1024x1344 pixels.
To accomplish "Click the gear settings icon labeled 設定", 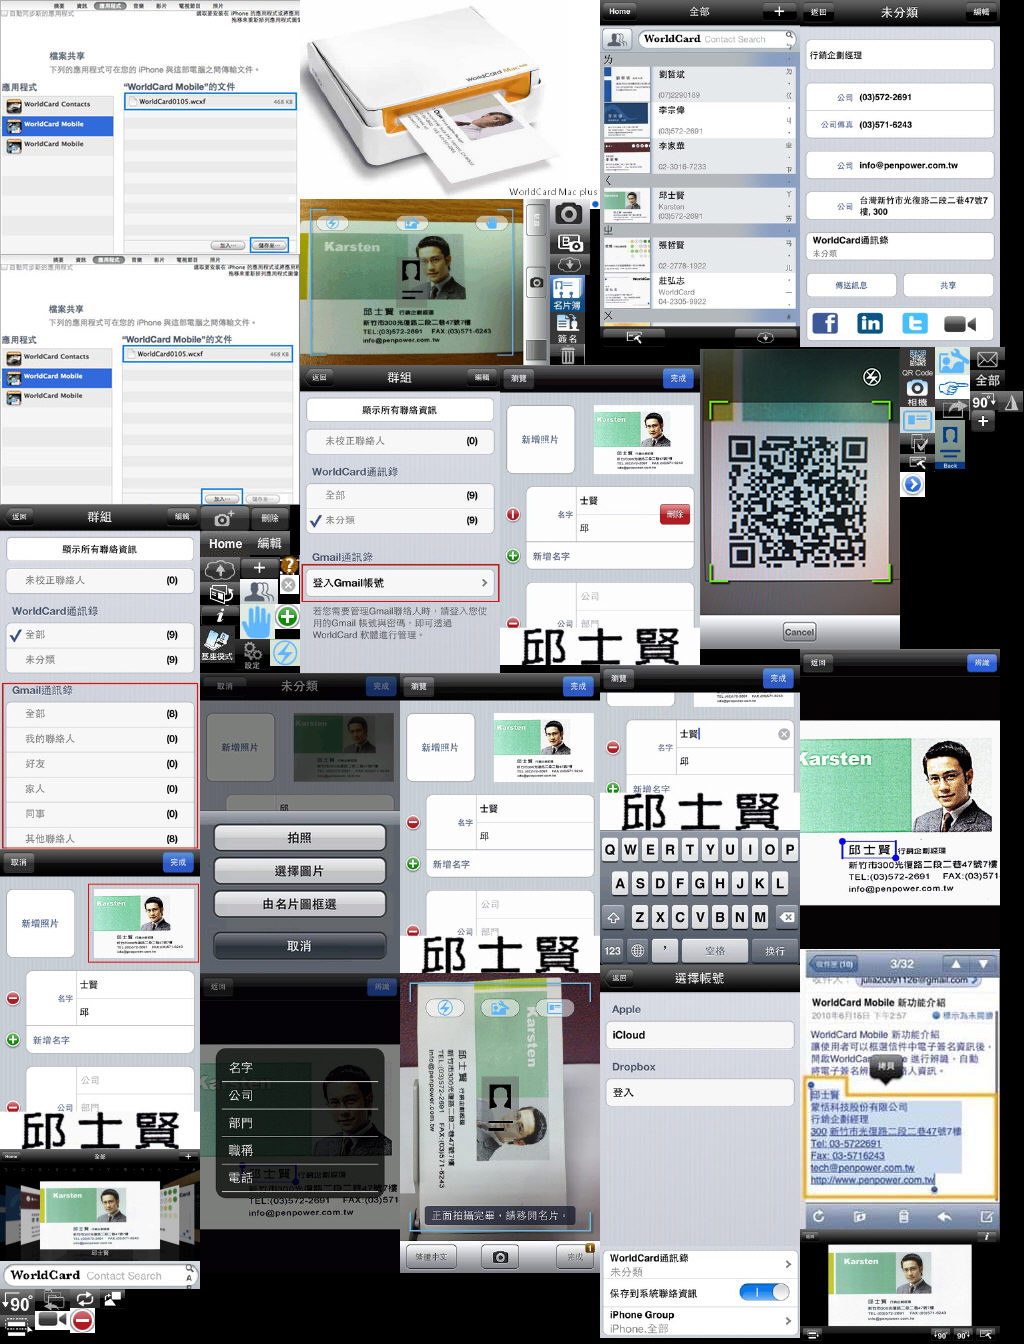I will click(x=253, y=655).
